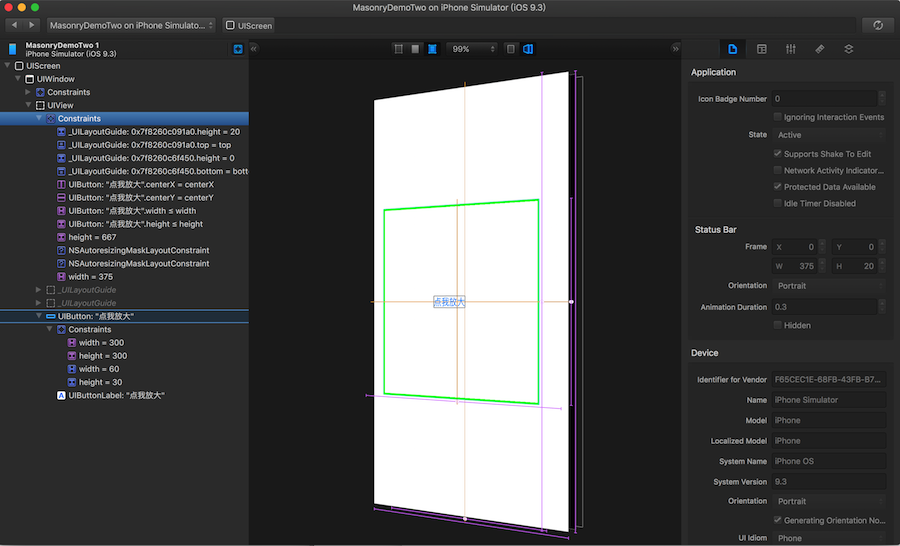900x546 pixels.
Task: Toggle Idle Timer Disabled checkbox
Action: pyautogui.click(x=777, y=203)
